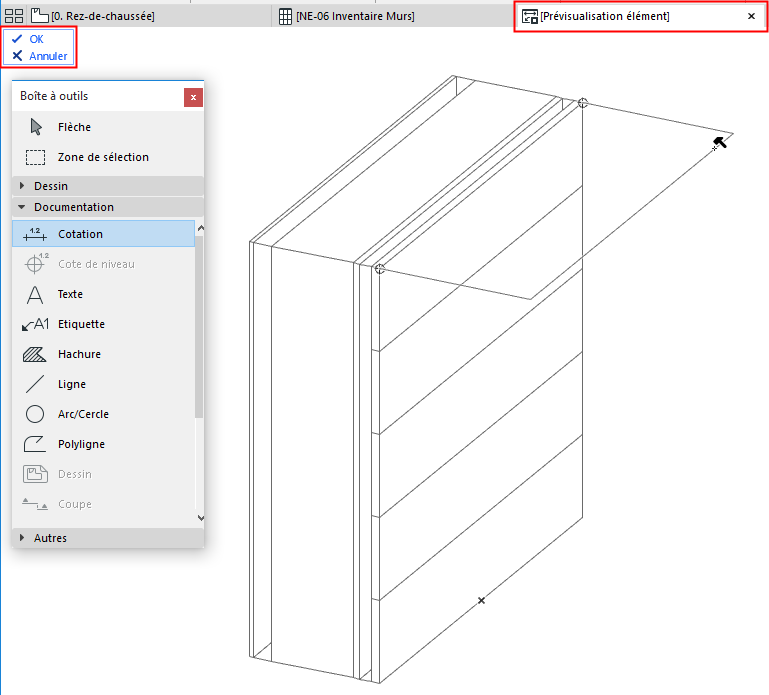769x695 pixels.
Task: Close the Boîte à outils panel
Action: pos(193,97)
